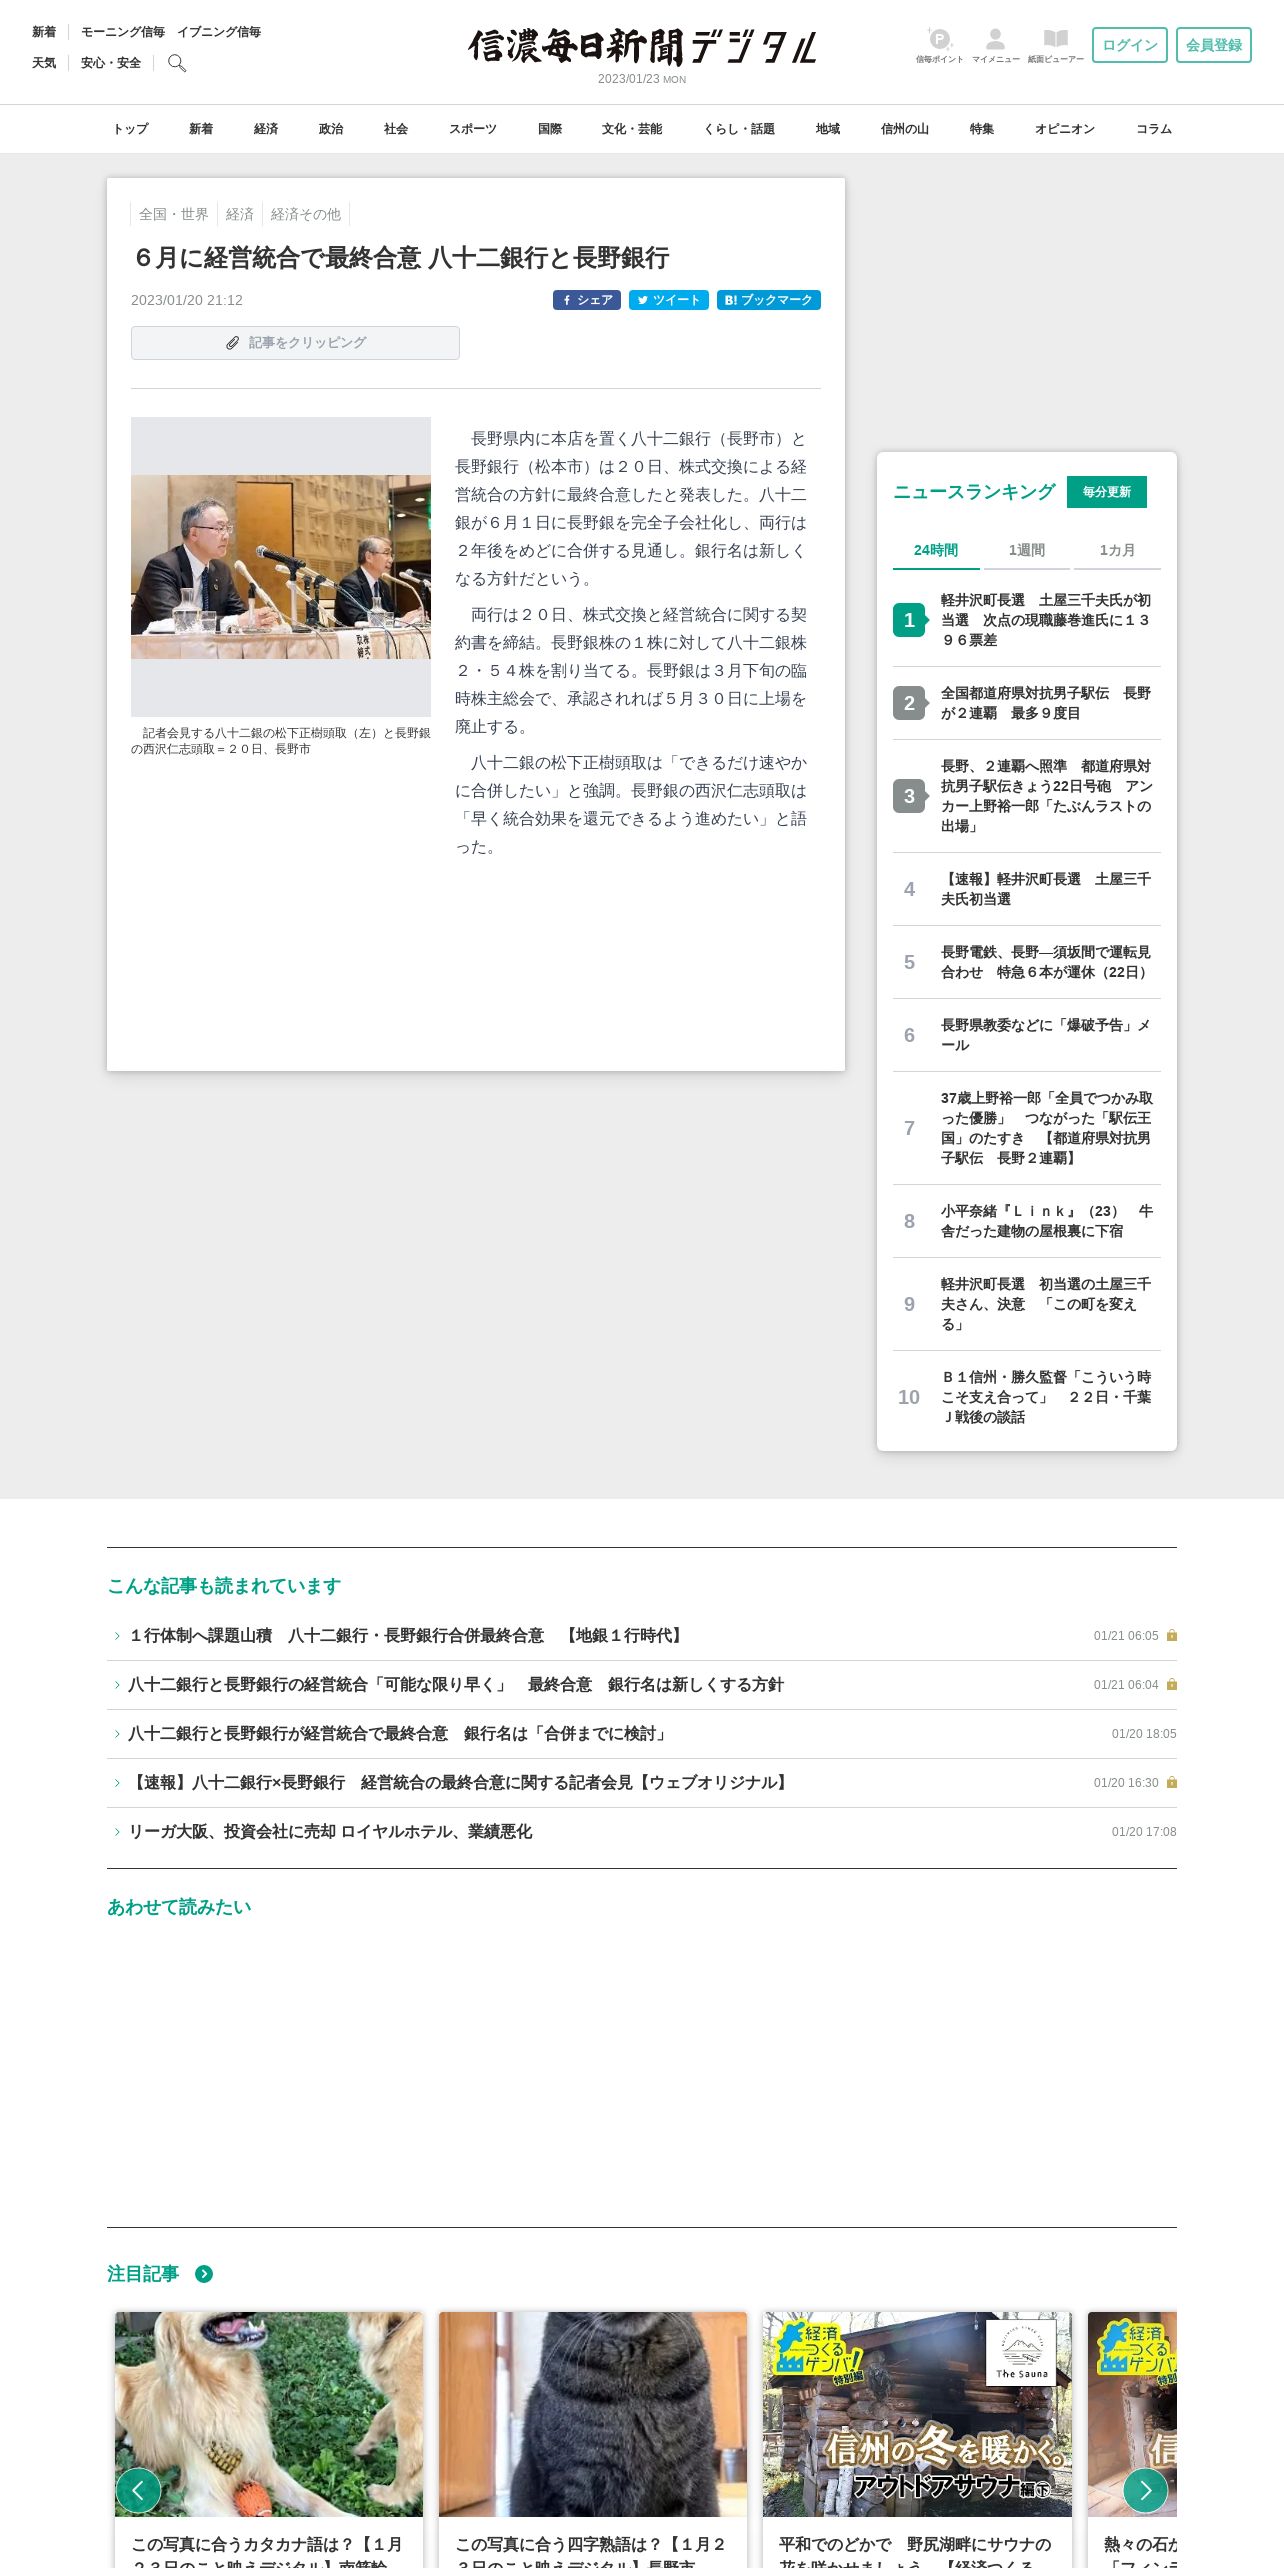This screenshot has width=1284, height=2568.
Task: Click the 信濃毎日新聞デジタル logo
Action: click(x=642, y=47)
